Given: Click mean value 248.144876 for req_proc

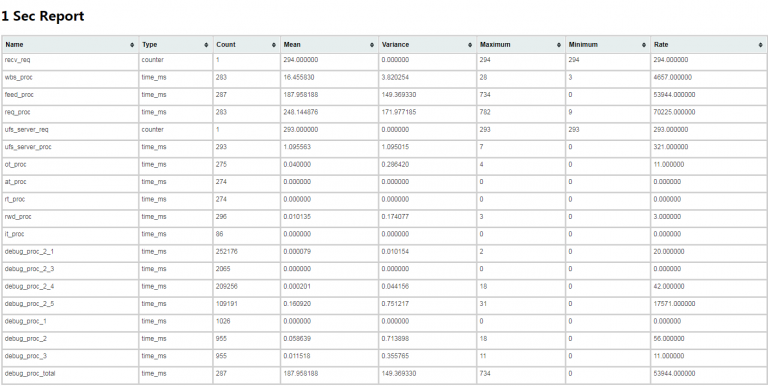Looking at the screenshot, I should tap(301, 112).
